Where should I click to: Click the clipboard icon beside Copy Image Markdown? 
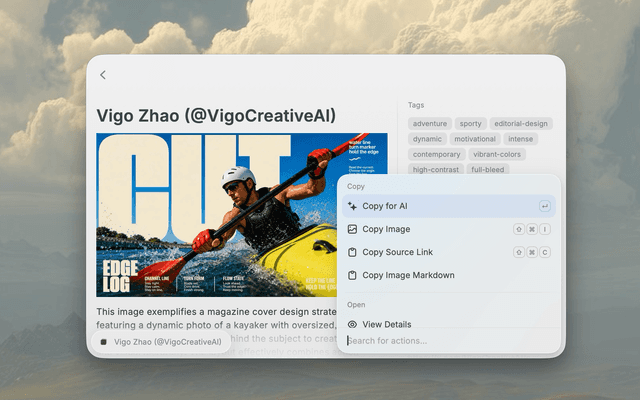pyautogui.click(x=352, y=275)
